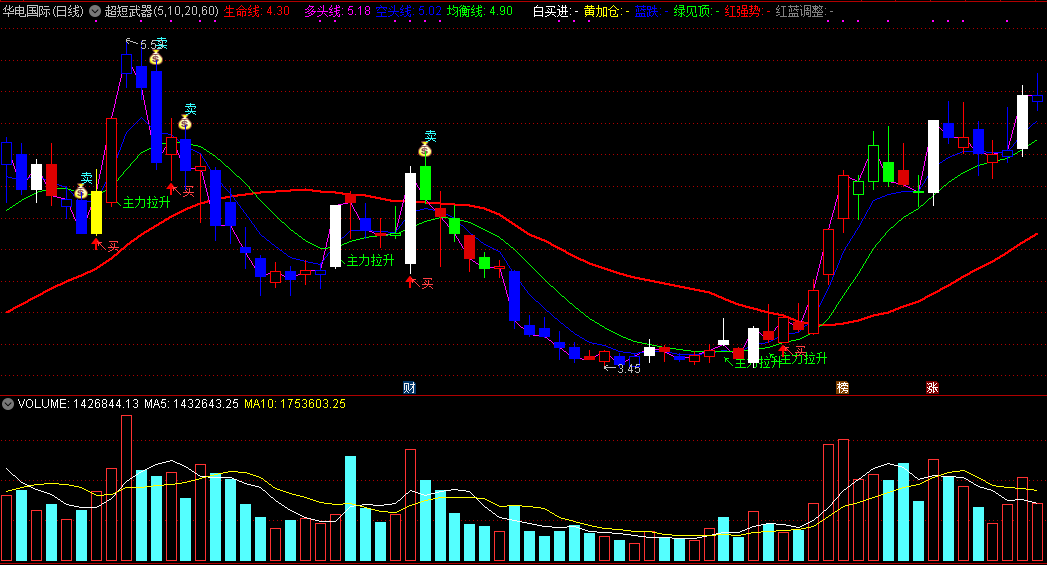Click the 财 financial marker icon
This screenshot has height=565, width=1047.
[409, 387]
